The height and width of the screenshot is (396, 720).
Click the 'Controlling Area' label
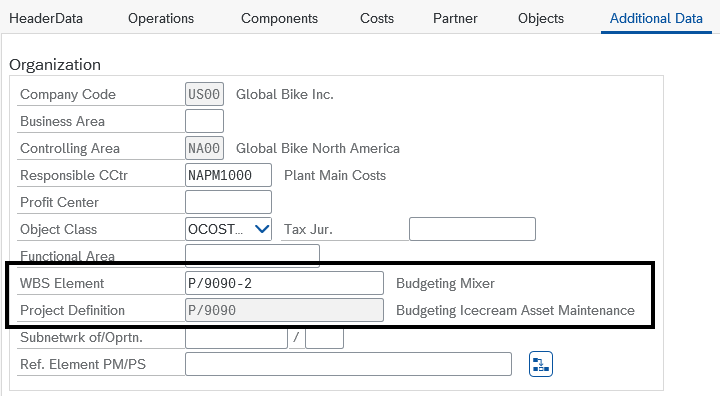pos(70,148)
